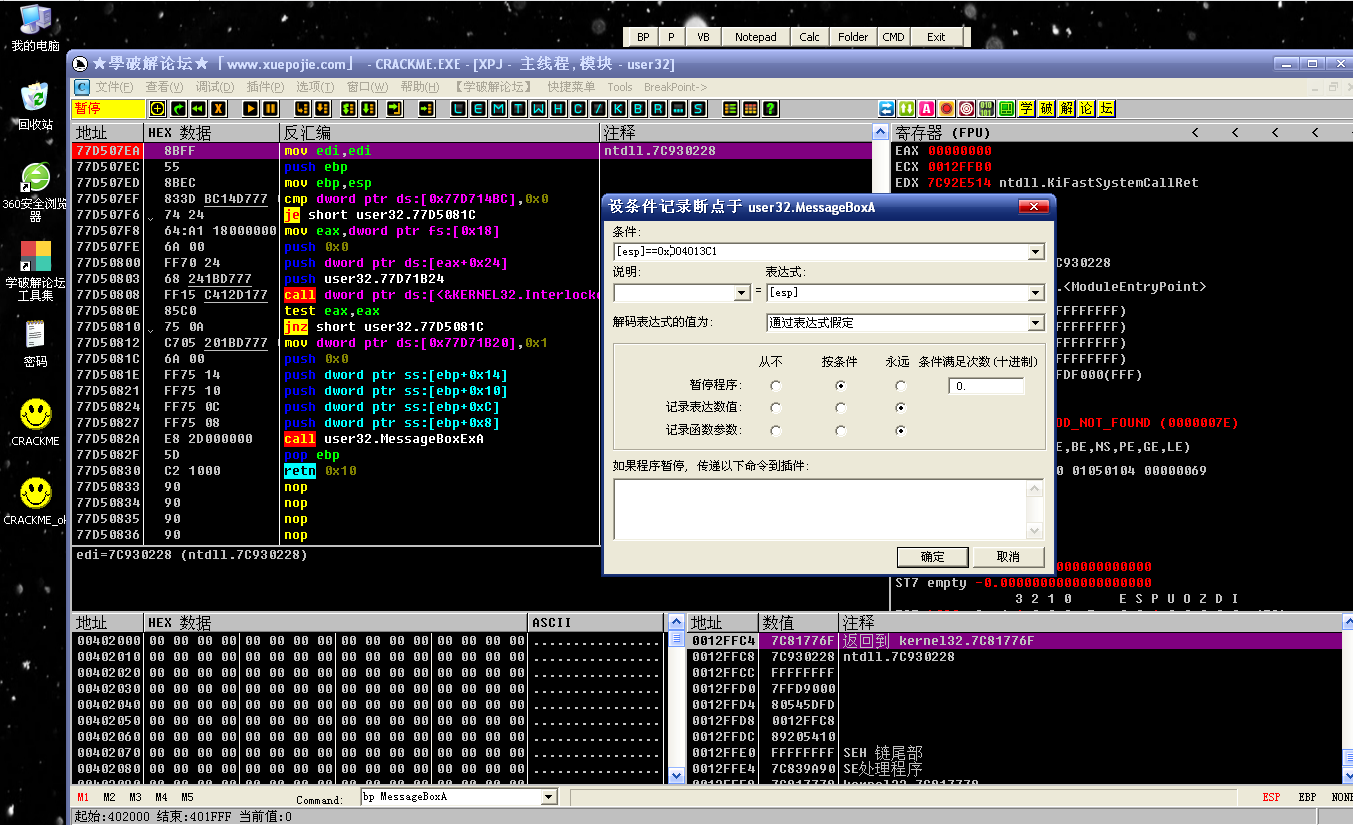The height and width of the screenshot is (825, 1353).
Task: Click the Notepad button on top launcher bar
Action: (755, 37)
